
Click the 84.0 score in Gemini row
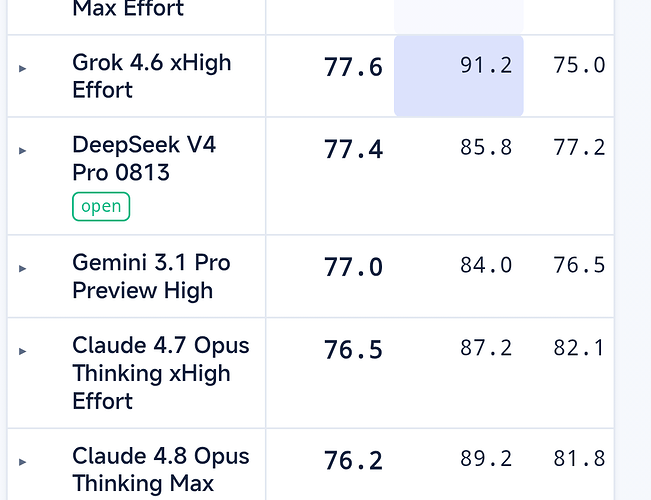(x=486, y=265)
